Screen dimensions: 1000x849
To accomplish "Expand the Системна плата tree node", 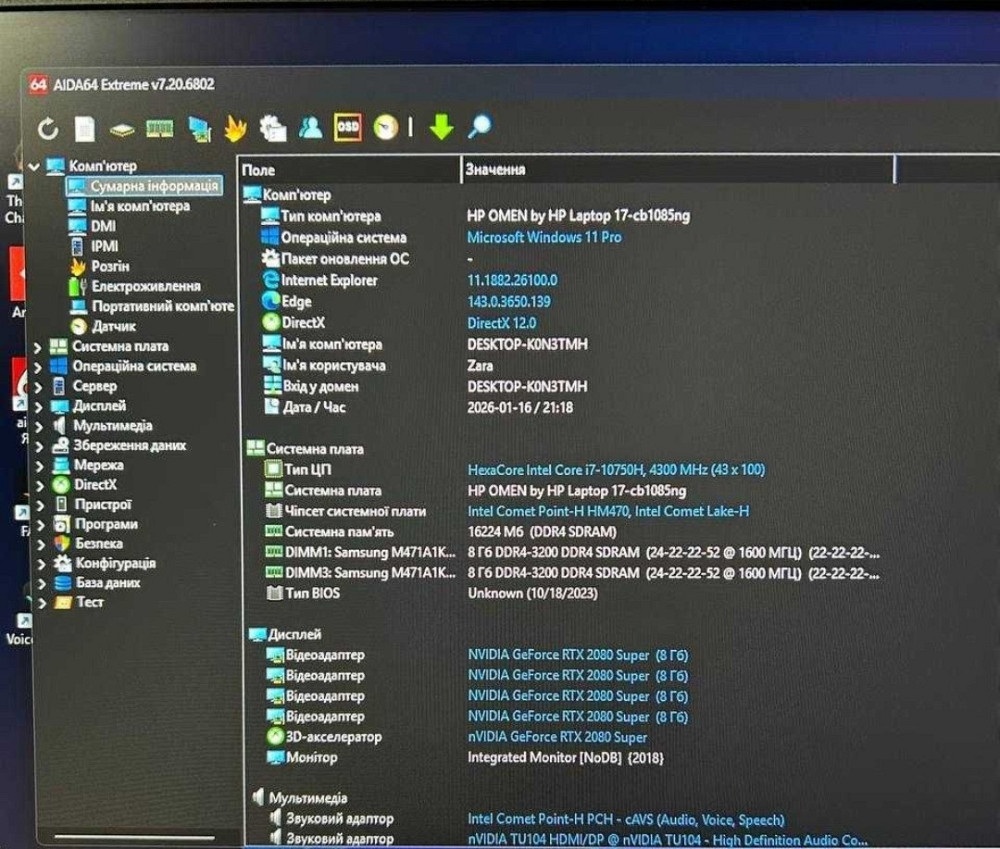I will [38, 347].
